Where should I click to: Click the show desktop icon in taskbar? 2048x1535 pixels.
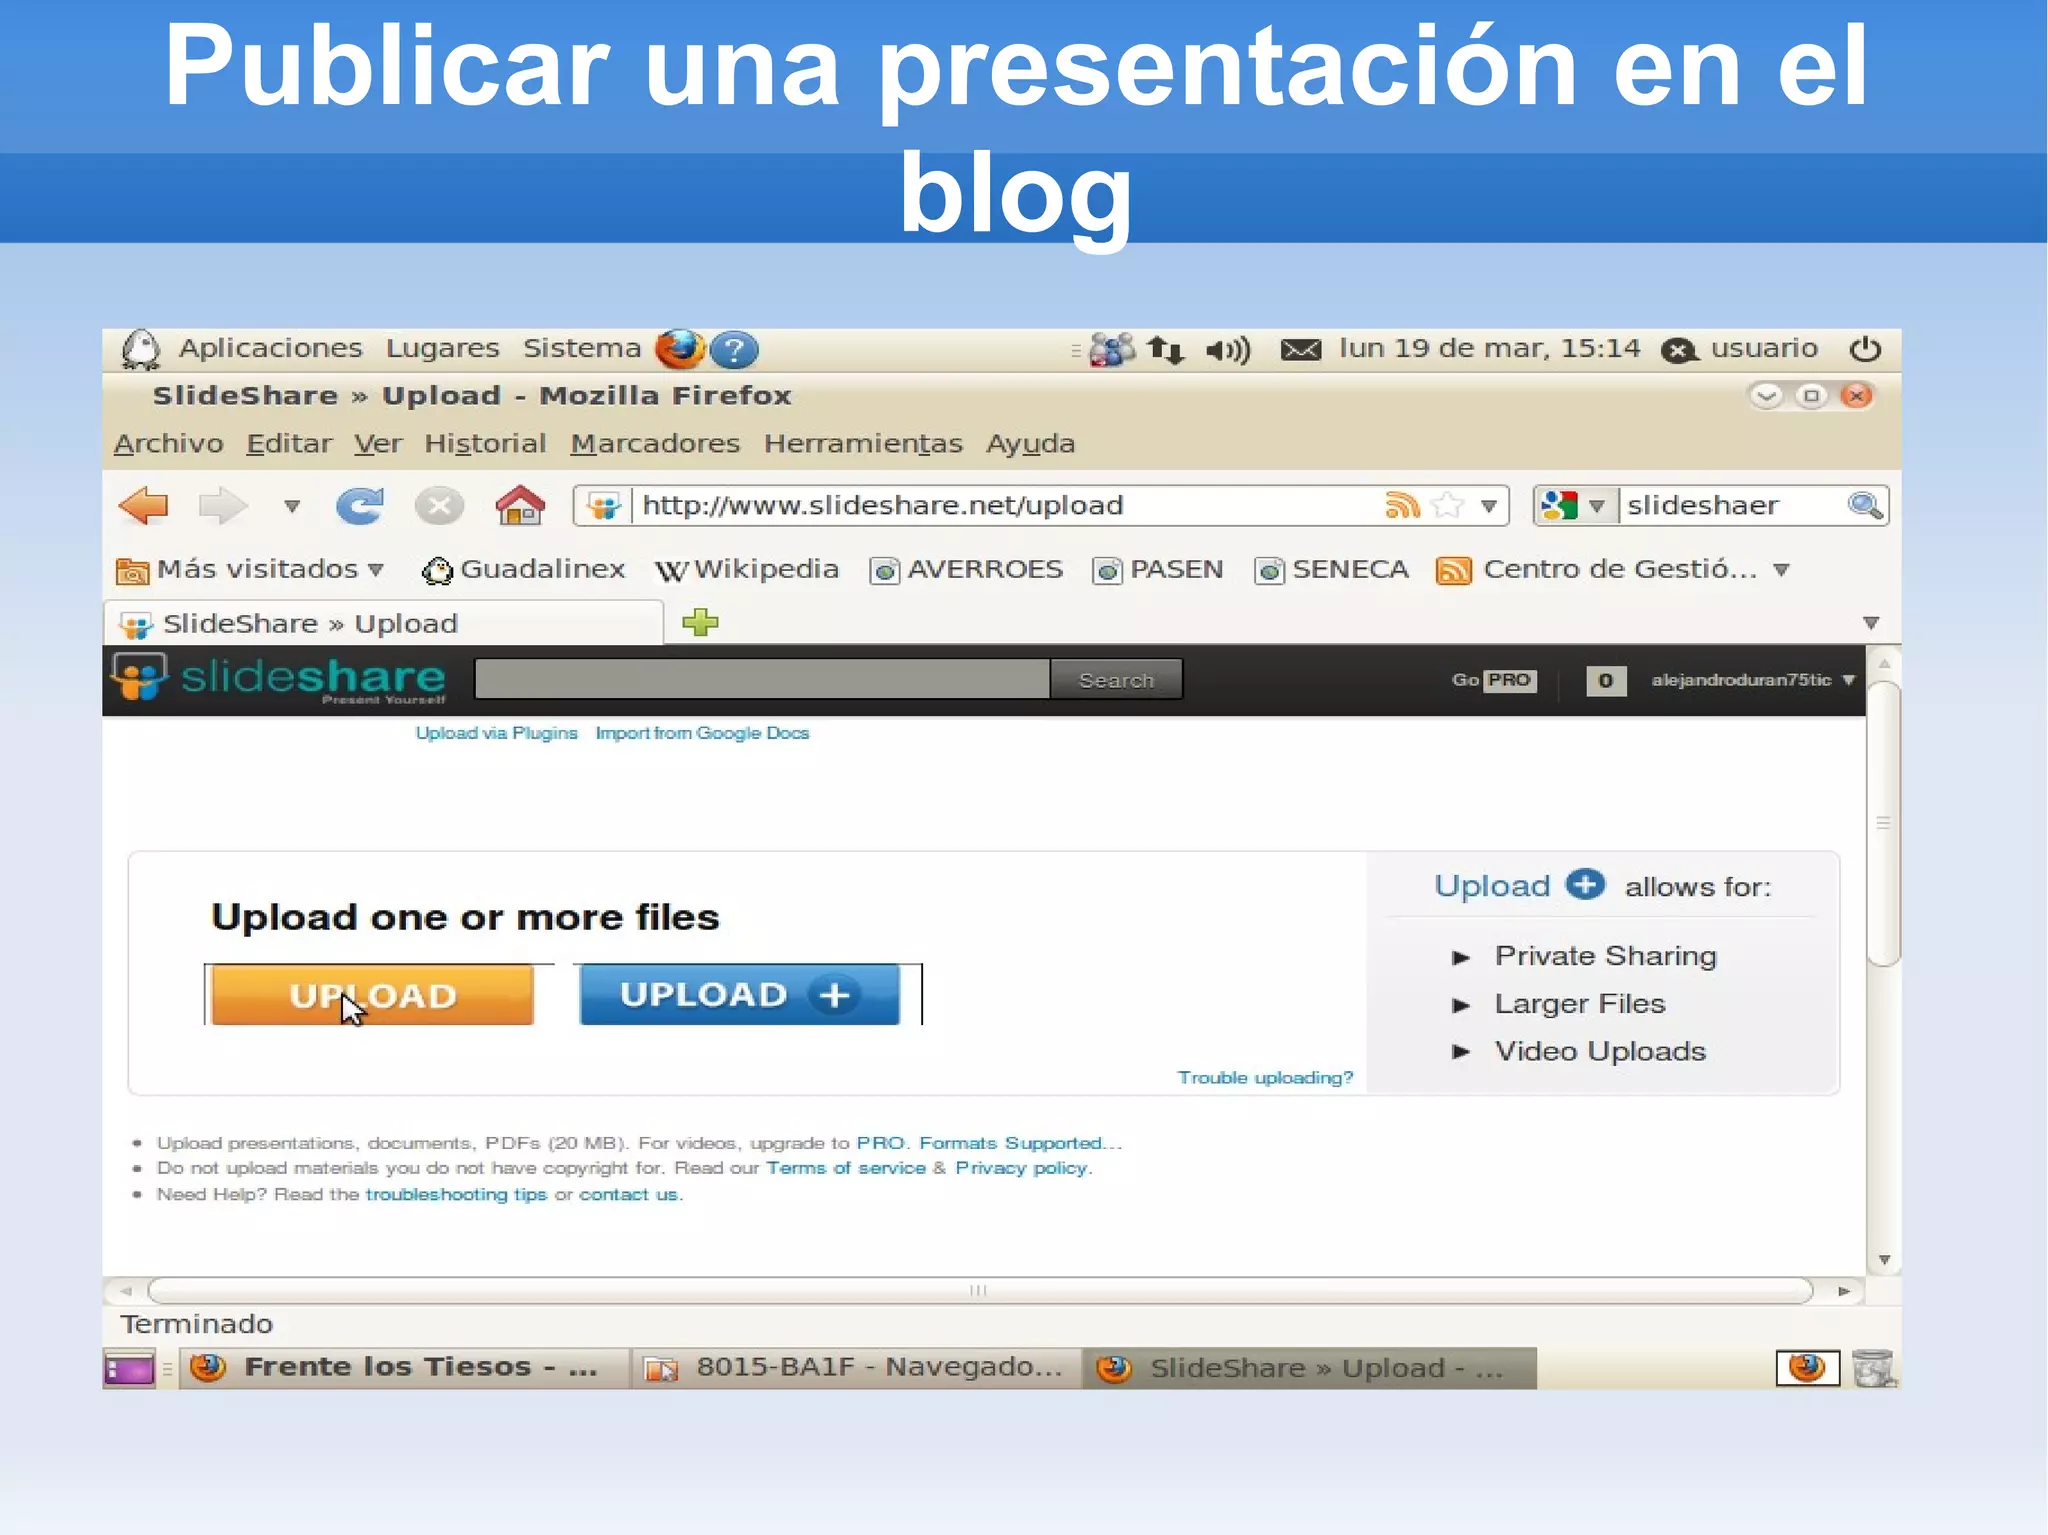[130, 1368]
